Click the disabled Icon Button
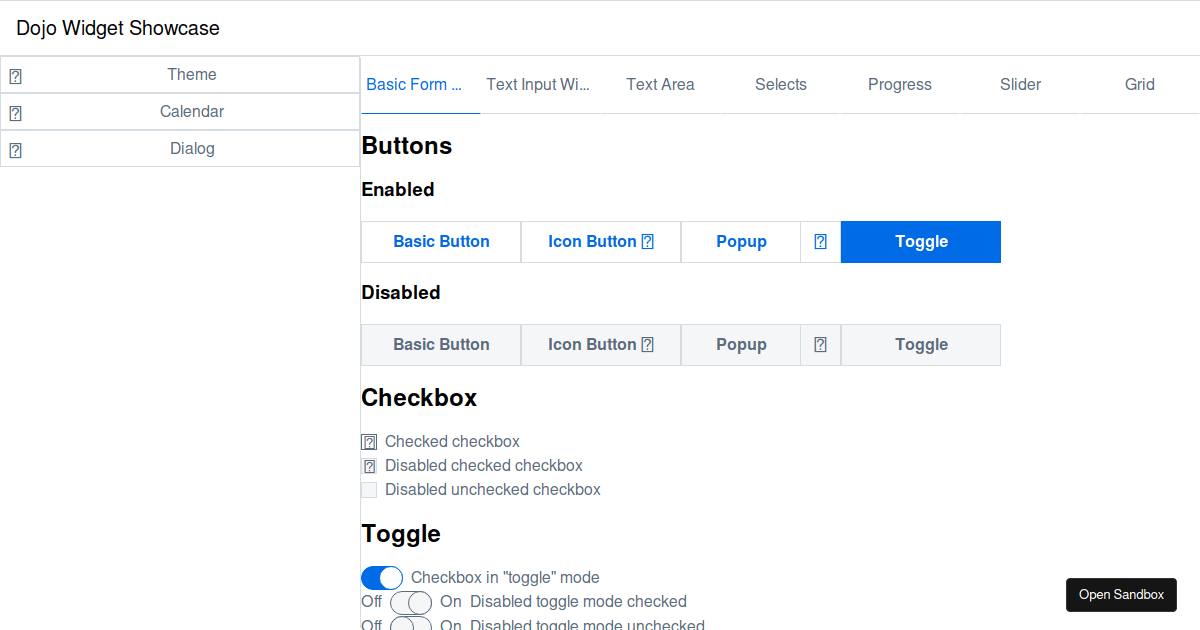Image resolution: width=1200 pixels, height=630 pixels. (601, 345)
